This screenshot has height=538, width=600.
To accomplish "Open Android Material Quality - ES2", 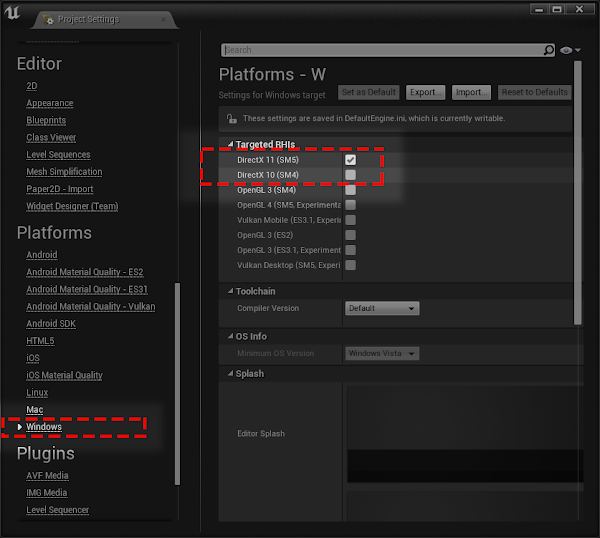I will (85, 272).
